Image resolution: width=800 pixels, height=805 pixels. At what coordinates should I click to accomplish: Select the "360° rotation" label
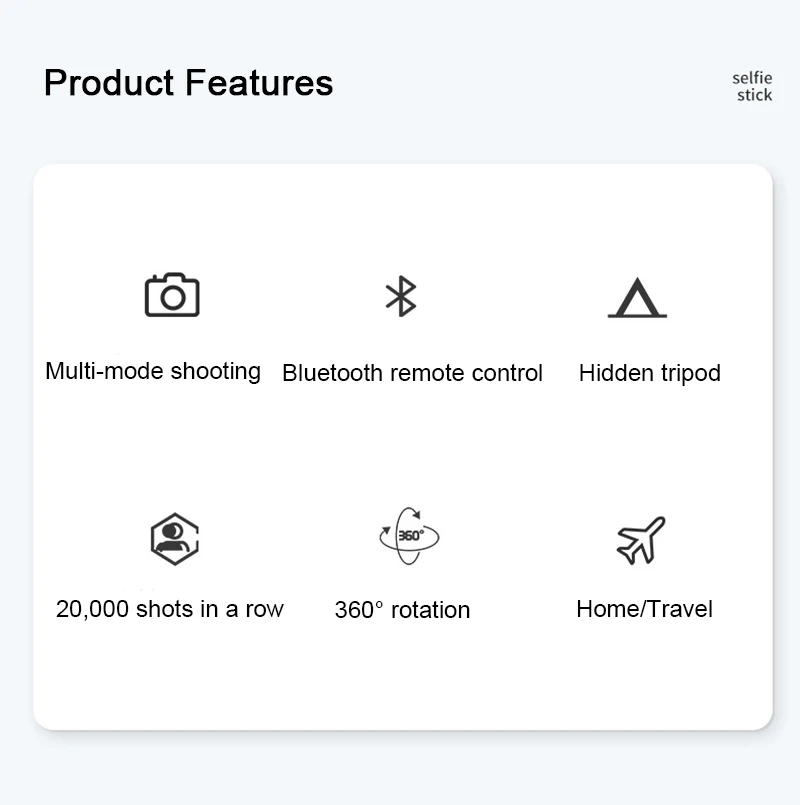(x=402, y=610)
